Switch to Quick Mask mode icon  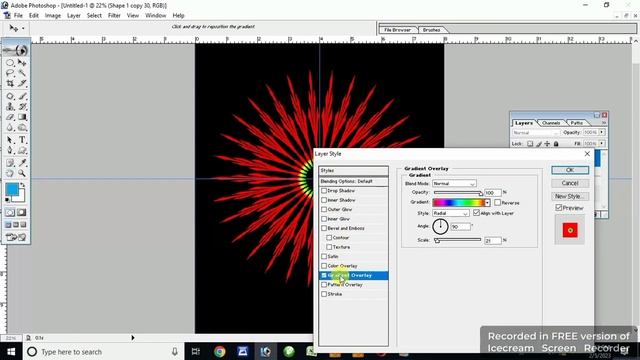22,212
